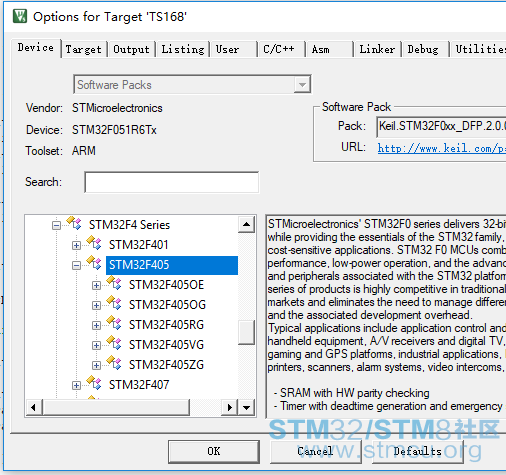This screenshot has width=506, height=475.
Task: Click the device tree scroll left arrow
Action: click(x=33, y=407)
